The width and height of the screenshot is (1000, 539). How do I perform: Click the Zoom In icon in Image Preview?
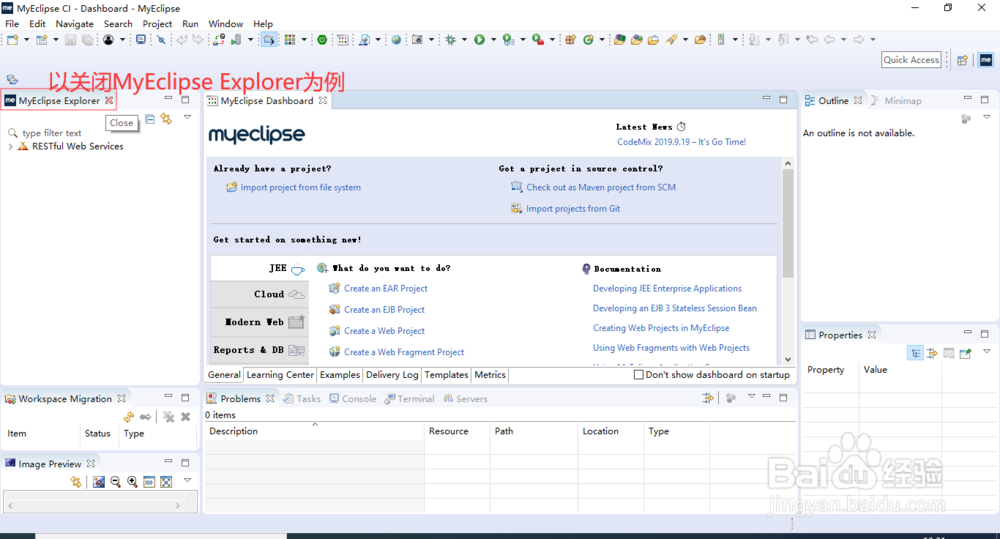pyautogui.click(x=132, y=482)
